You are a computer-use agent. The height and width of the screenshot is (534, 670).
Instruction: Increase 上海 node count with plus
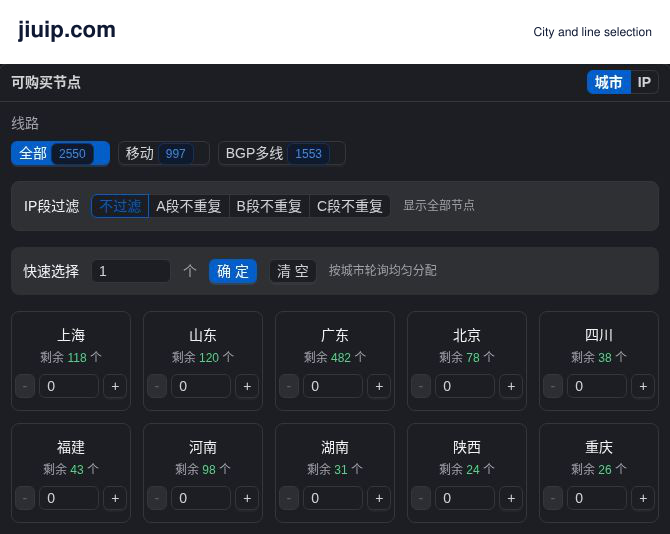[115, 386]
